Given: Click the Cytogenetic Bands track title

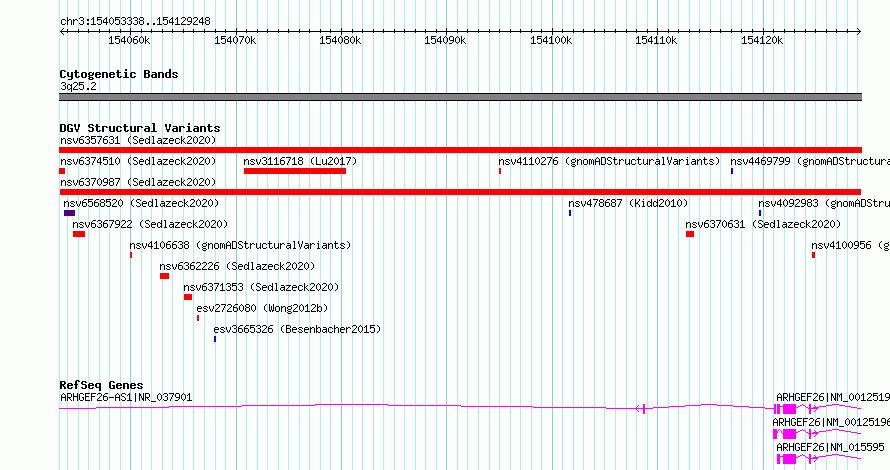Looking at the screenshot, I should (119, 74).
